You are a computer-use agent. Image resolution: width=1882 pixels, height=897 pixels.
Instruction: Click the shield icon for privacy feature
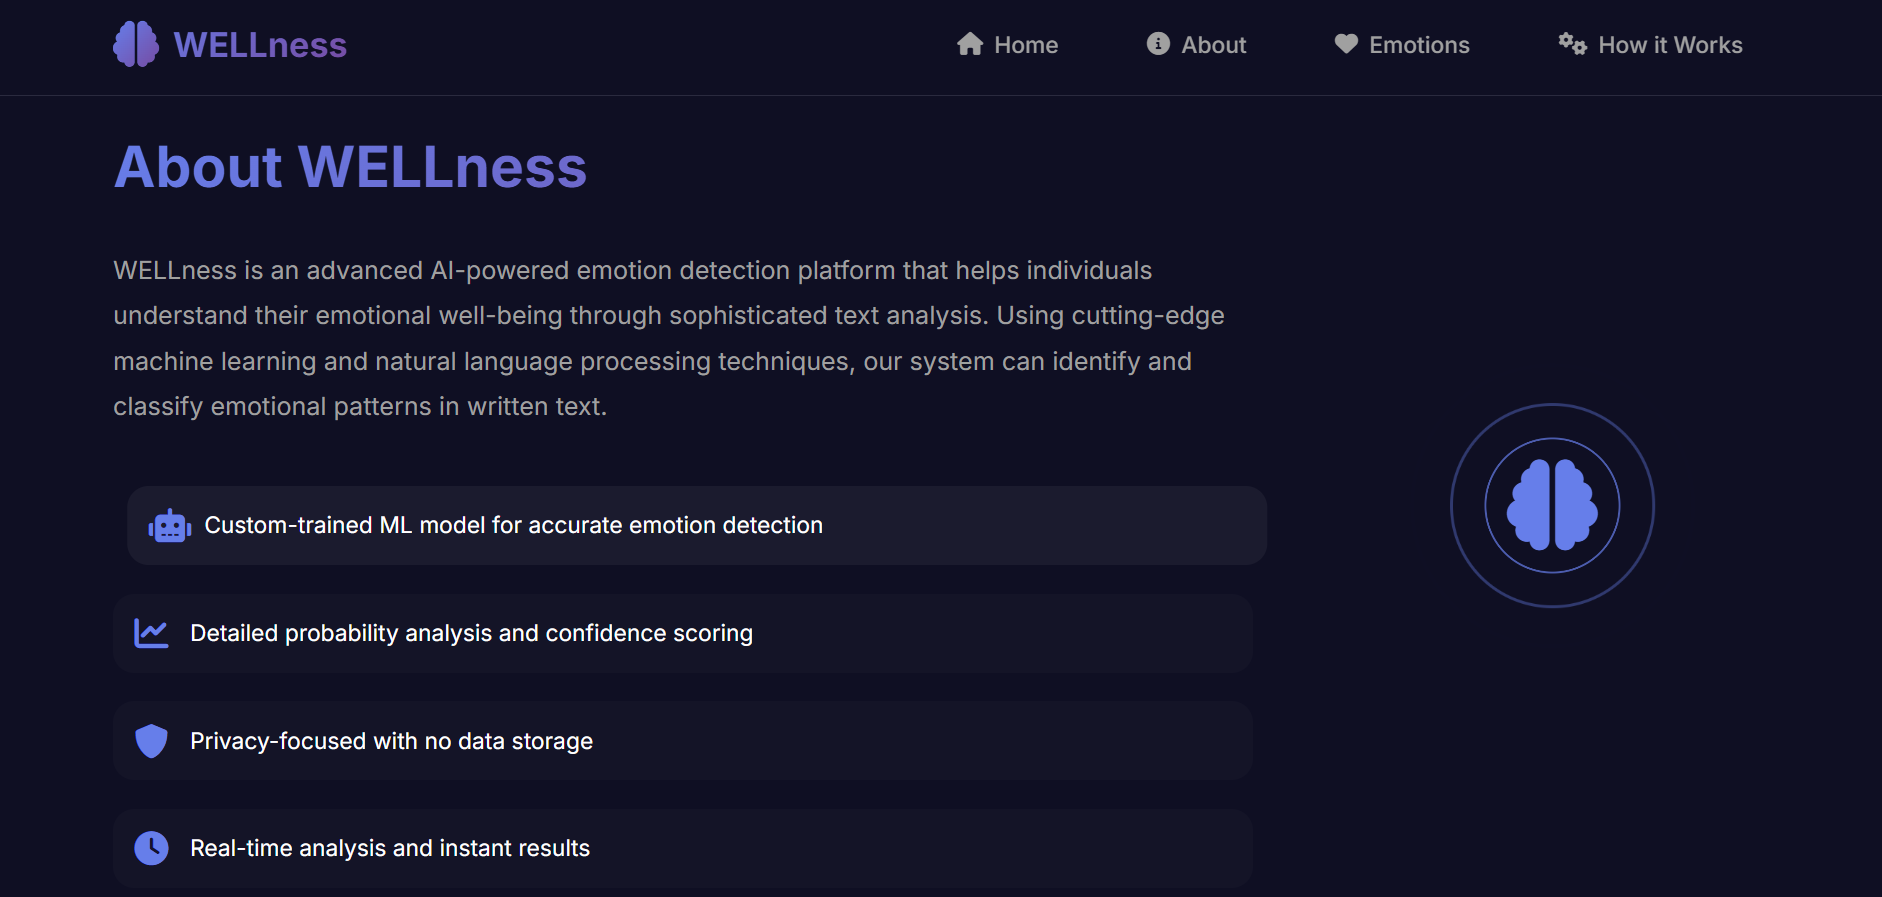coord(151,740)
